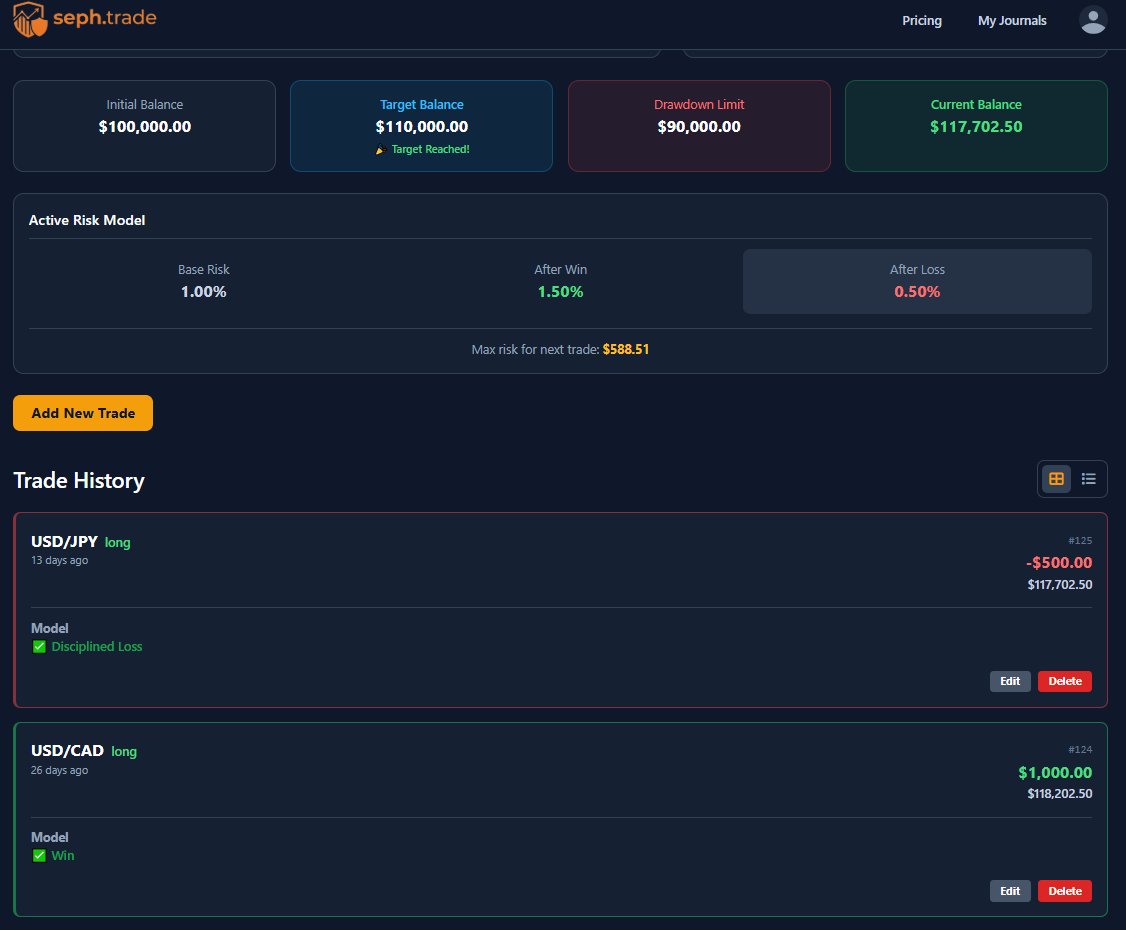Click the Trade History heading
The height and width of the screenshot is (930, 1126).
79,480
